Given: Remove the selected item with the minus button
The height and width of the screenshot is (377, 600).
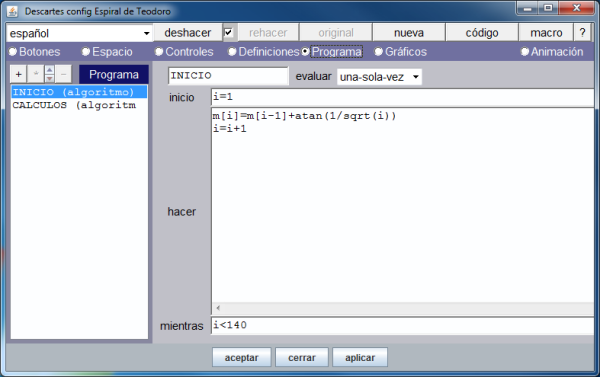Looking at the screenshot, I should pos(64,74).
